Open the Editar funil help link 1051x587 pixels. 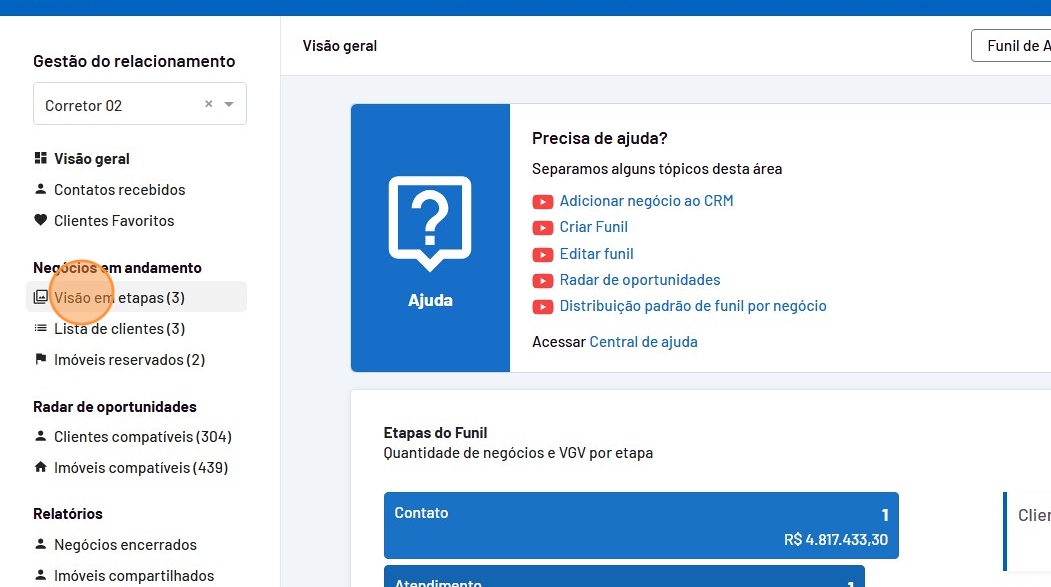[596, 254]
